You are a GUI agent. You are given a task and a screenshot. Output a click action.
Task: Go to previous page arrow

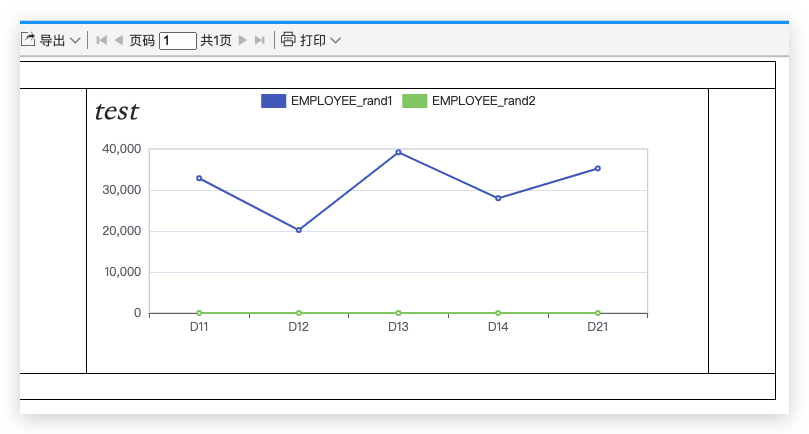coord(119,40)
